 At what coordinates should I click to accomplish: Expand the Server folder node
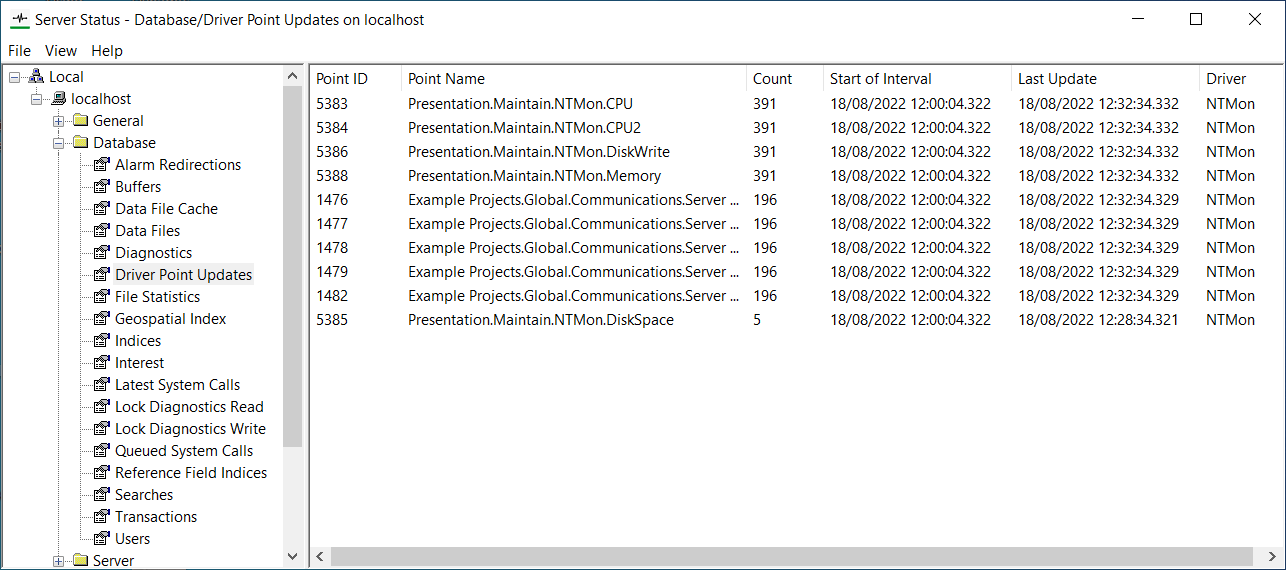59,561
